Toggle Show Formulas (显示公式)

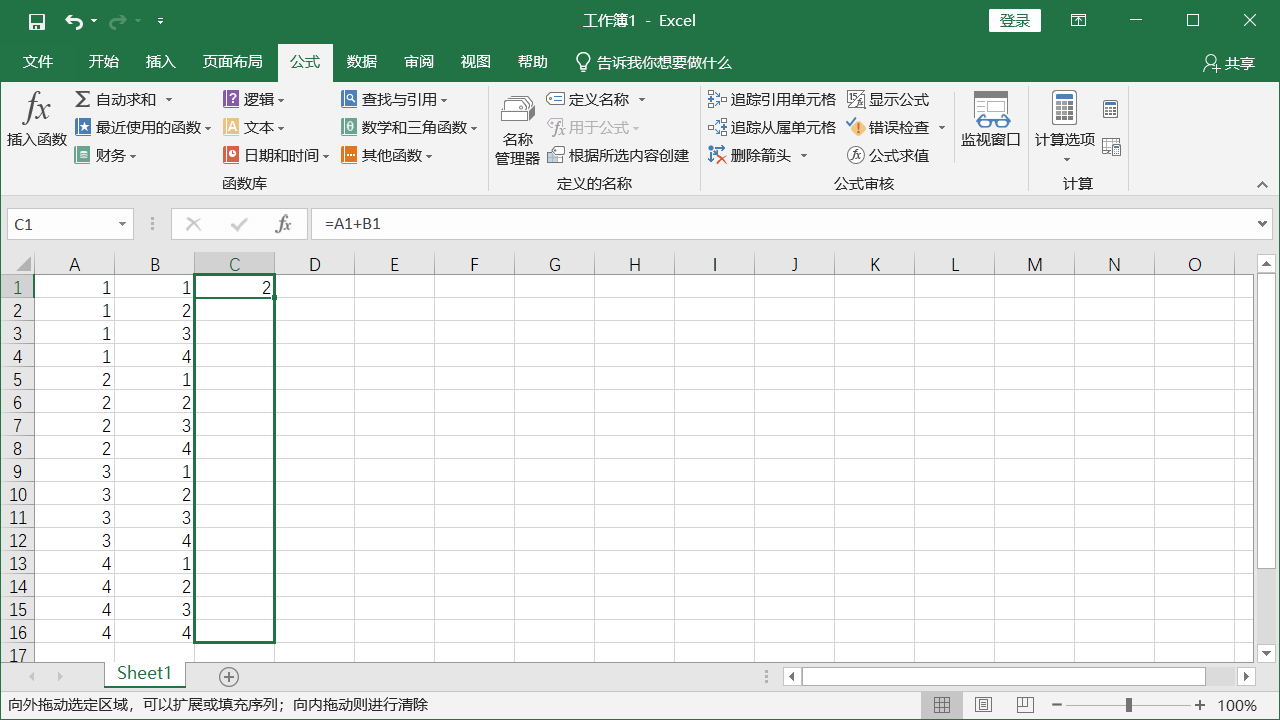click(x=888, y=100)
